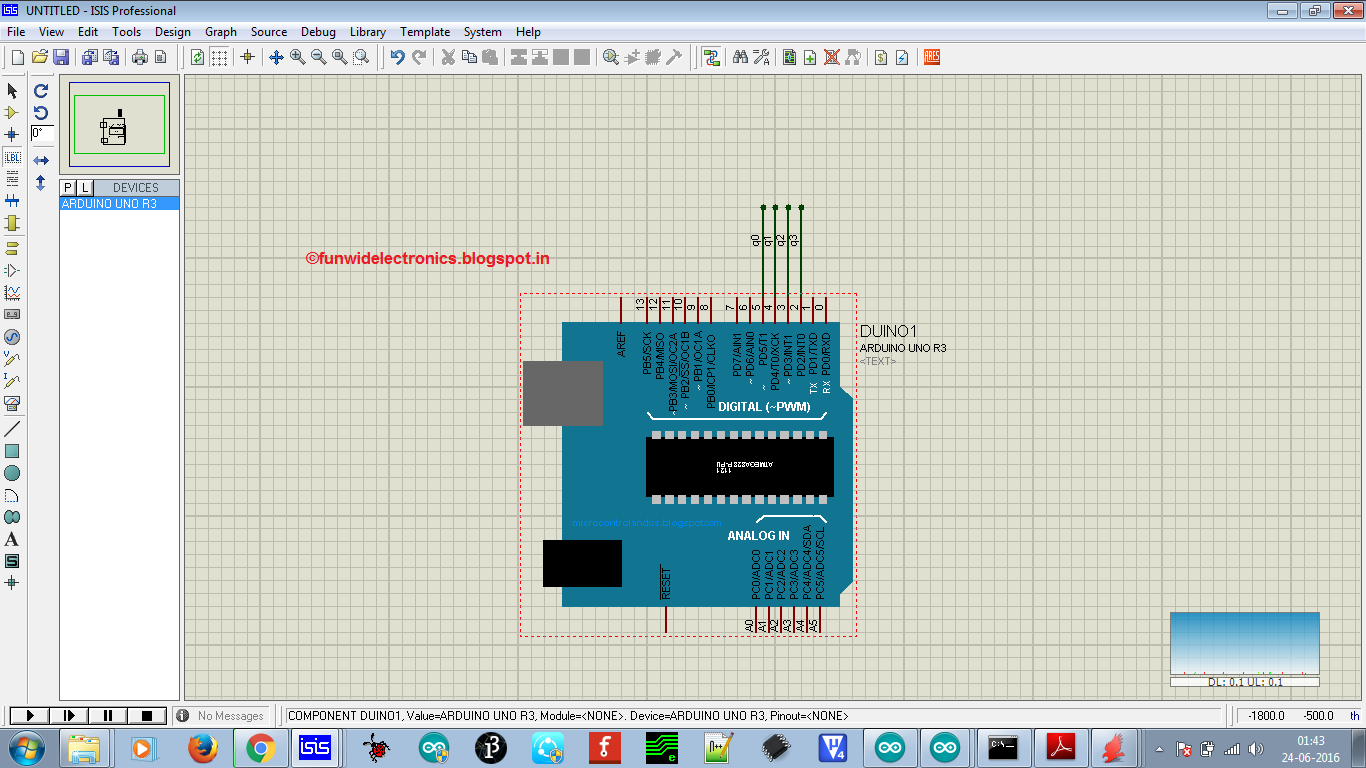Open a design with the folder icon
Image resolution: width=1366 pixels, height=768 pixels.
click(x=40, y=58)
